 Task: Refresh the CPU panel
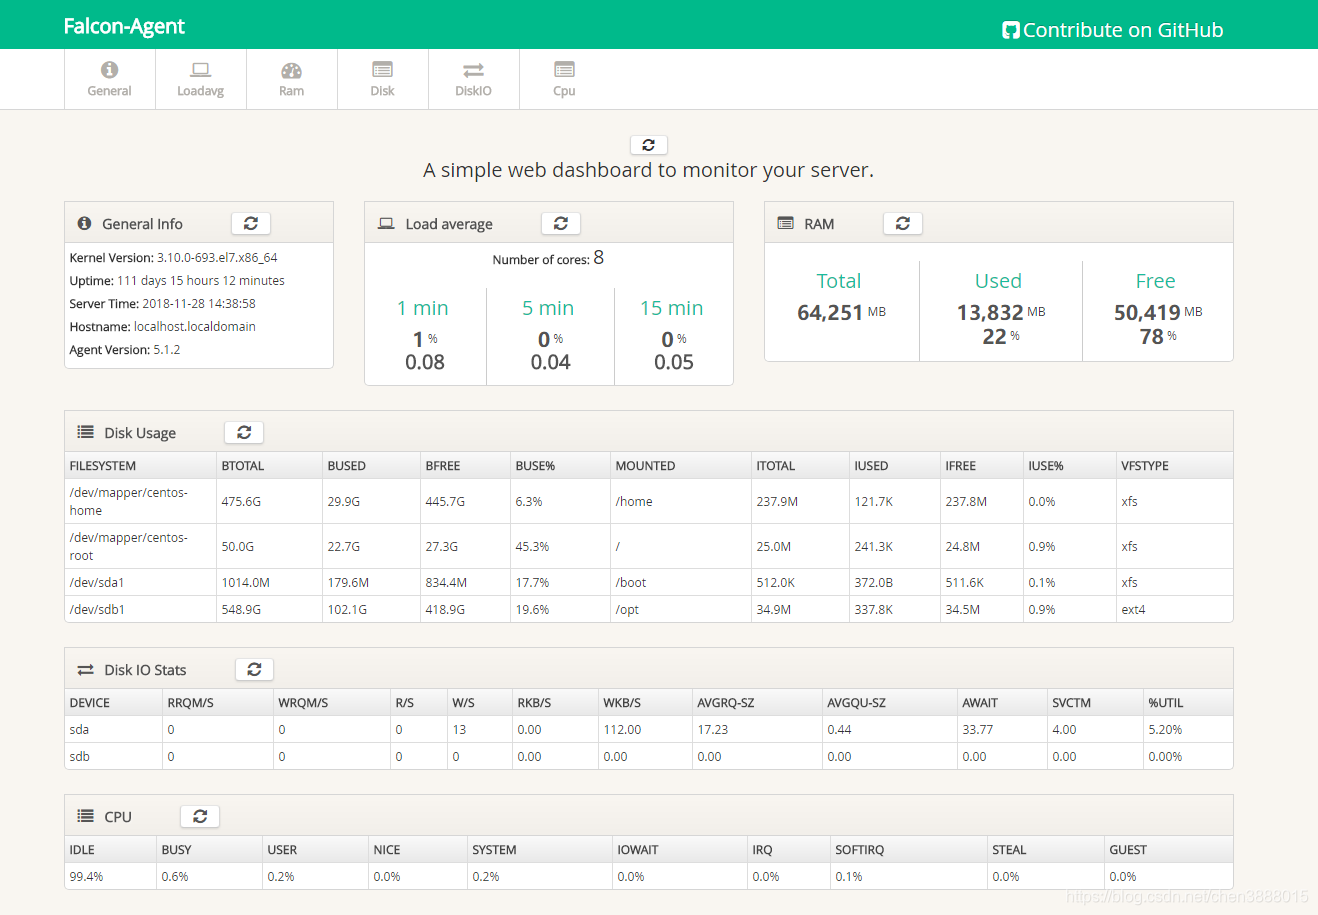pyautogui.click(x=200, y=816)
